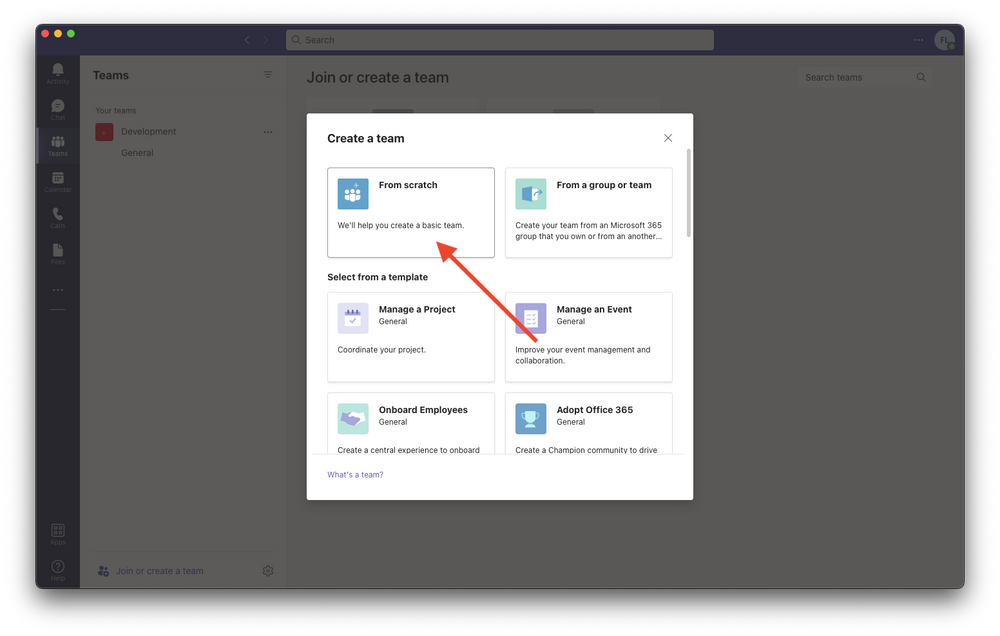Open the General channel
The height and width of the screenshot is (636, 1000).
pos(137,152)
